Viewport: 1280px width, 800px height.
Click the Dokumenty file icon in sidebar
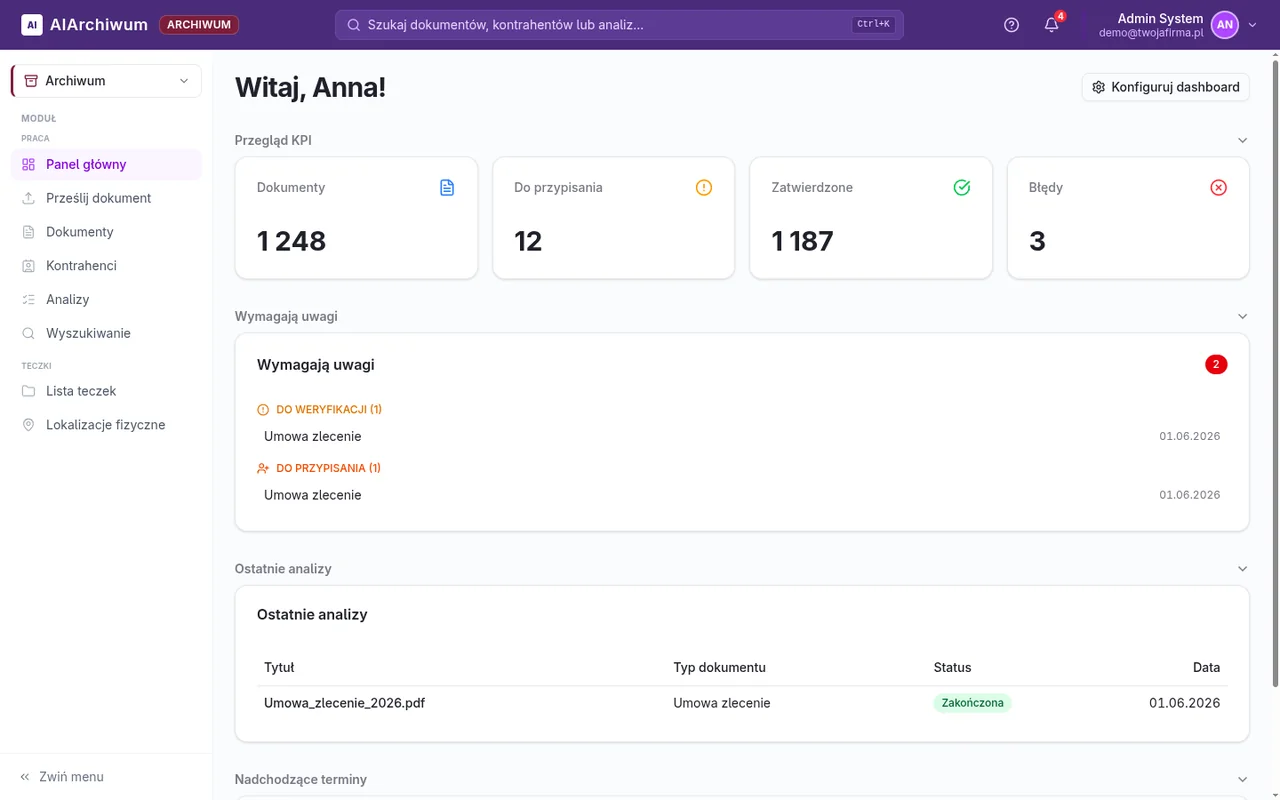28,232
